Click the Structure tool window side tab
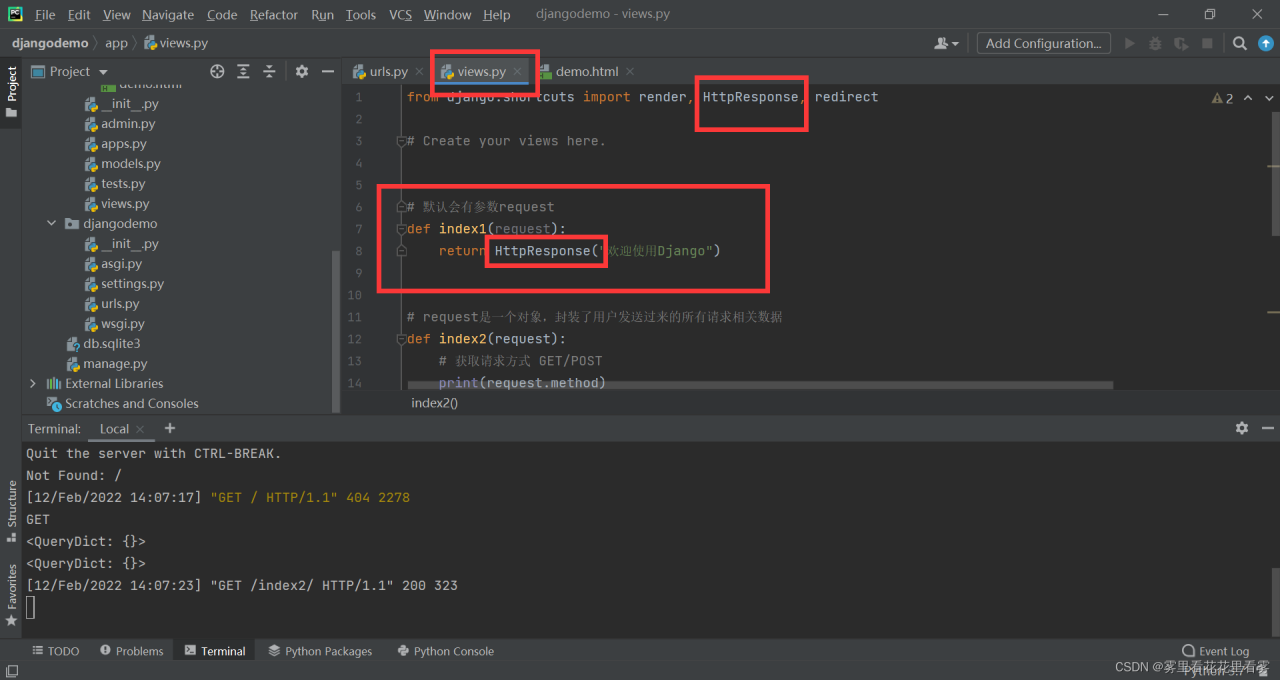Viewport: 1280px width, 680px height. 11,511
